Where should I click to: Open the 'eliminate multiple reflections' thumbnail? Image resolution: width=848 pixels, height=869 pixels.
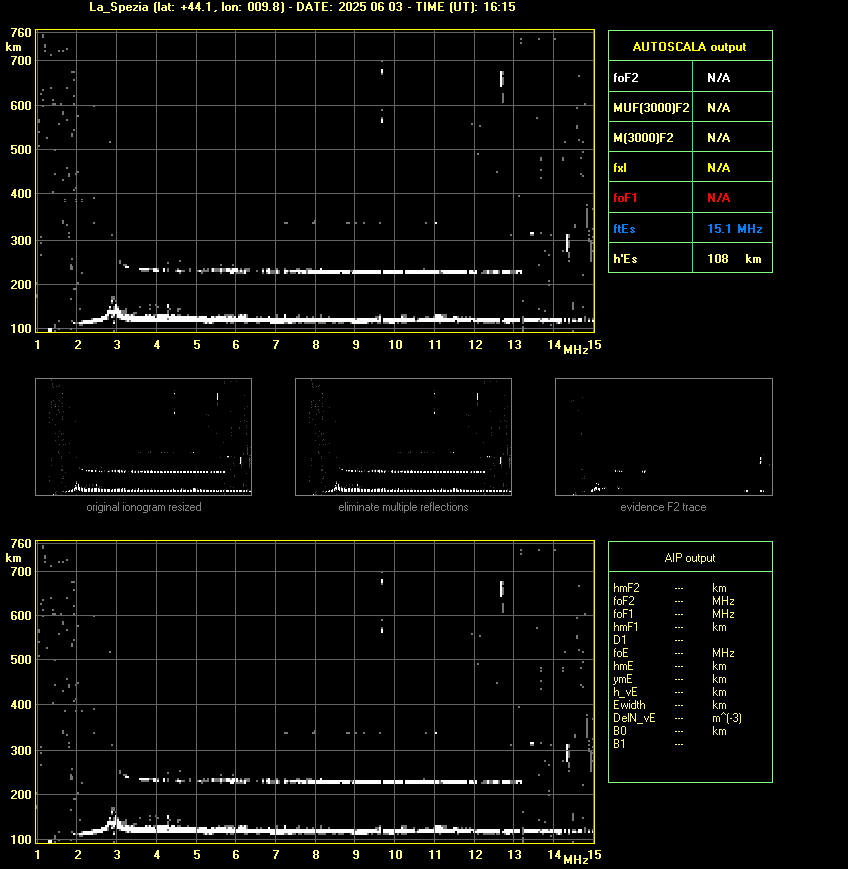pyautogui.click(x=403, y=437)
